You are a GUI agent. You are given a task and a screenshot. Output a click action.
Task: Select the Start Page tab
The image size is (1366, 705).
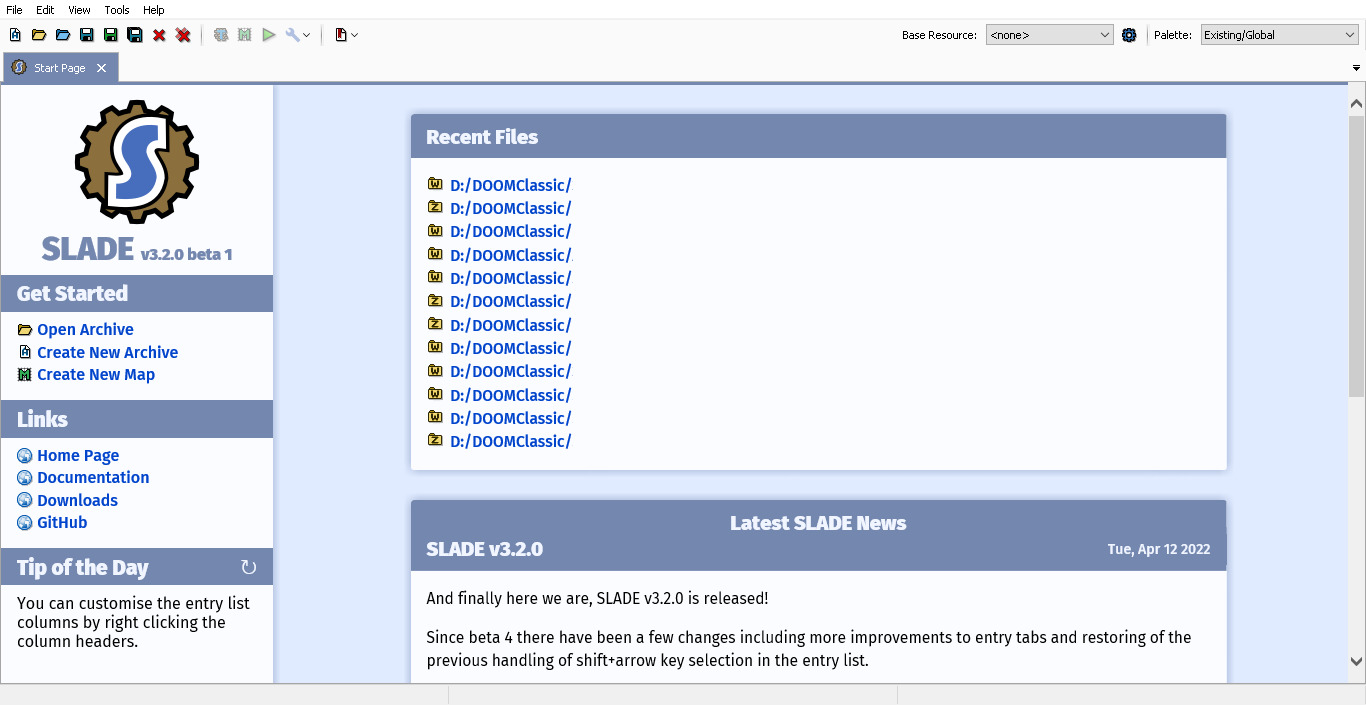[60, 68]
